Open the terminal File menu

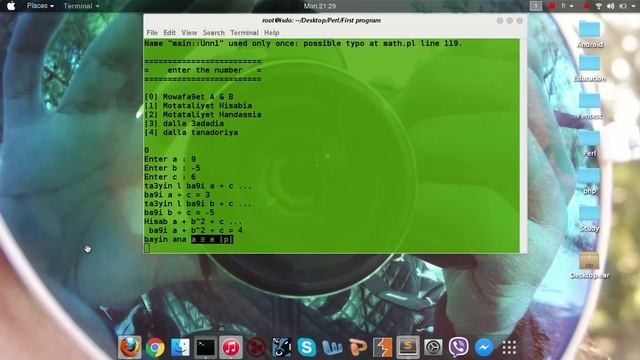click(x=152, y=33)
